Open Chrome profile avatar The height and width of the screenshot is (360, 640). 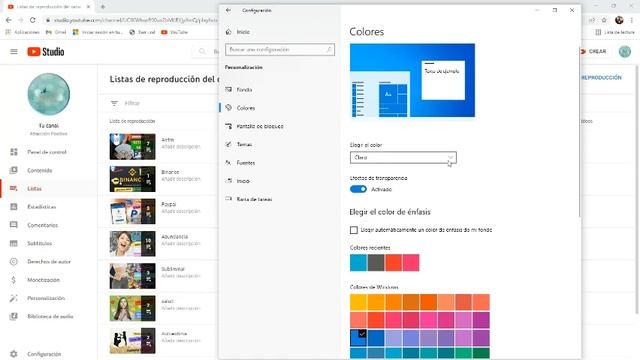(619, 20)
